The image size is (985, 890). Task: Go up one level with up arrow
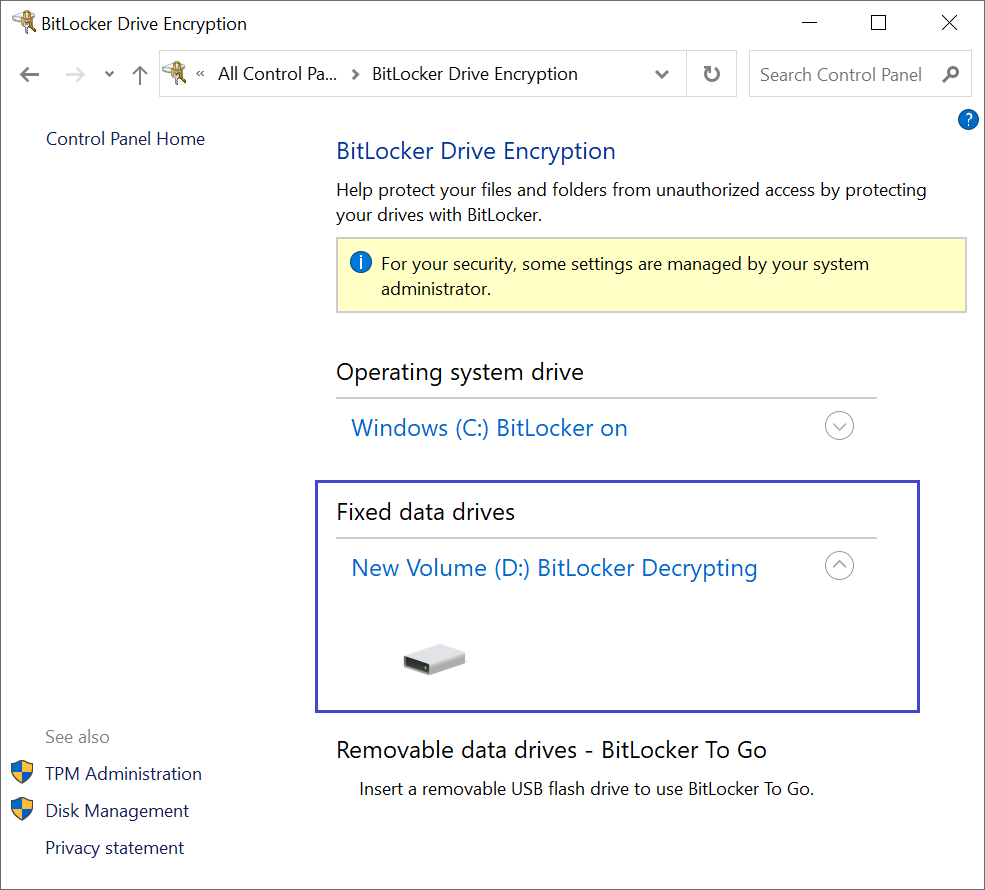pyautogui.click(x=139, y=75)
